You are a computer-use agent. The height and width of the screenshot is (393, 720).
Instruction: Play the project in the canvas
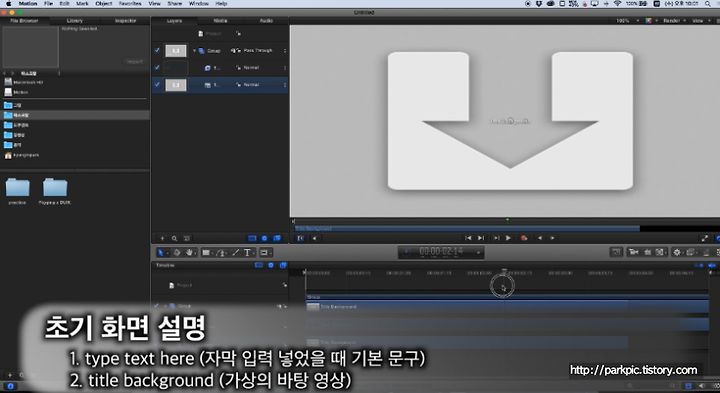pos(508,238)
